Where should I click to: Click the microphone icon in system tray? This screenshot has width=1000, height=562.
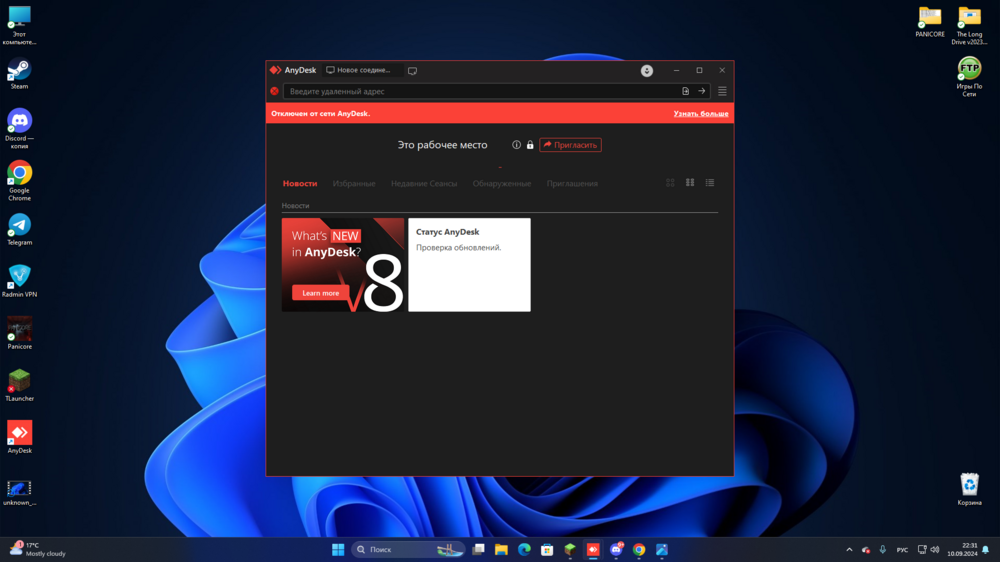(883, 549)
